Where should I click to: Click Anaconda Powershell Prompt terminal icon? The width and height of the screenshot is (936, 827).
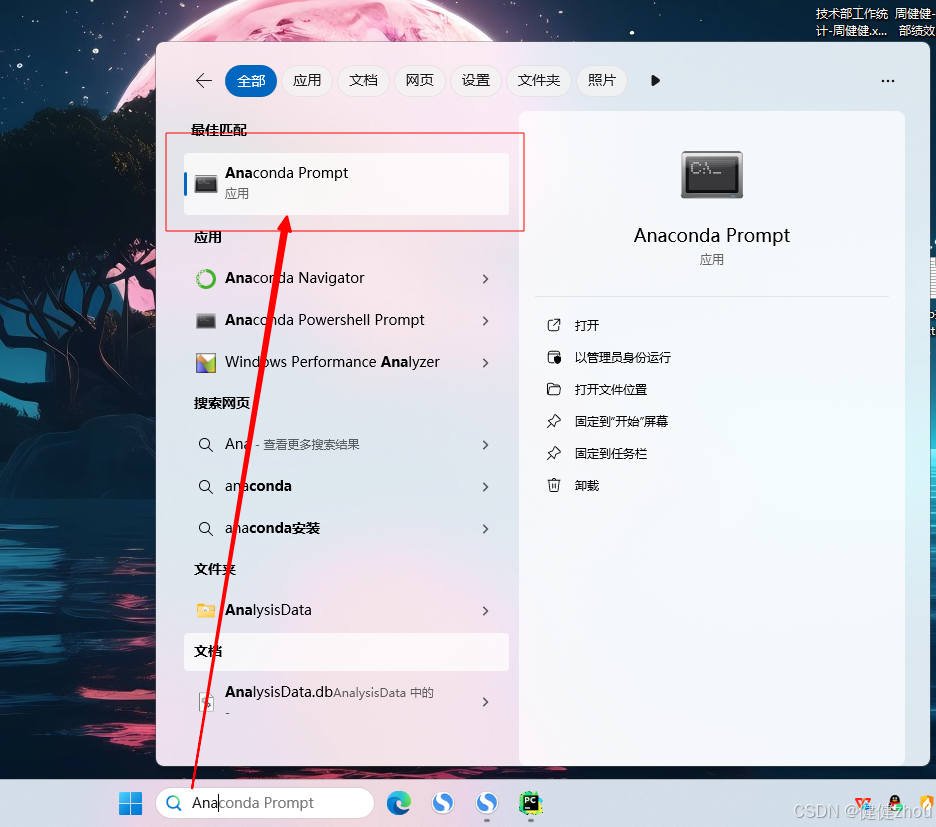(x=206, y=321)
